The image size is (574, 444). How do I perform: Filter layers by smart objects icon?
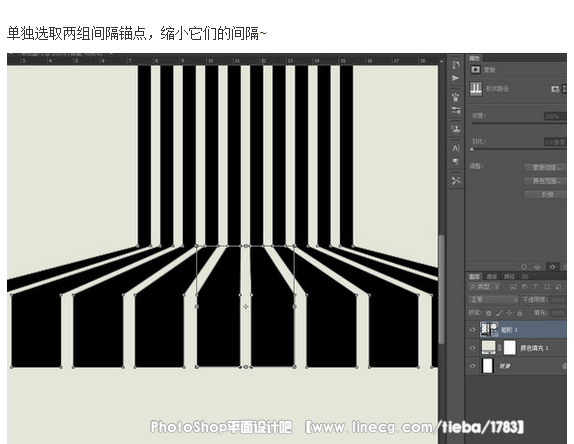point(558,287)
